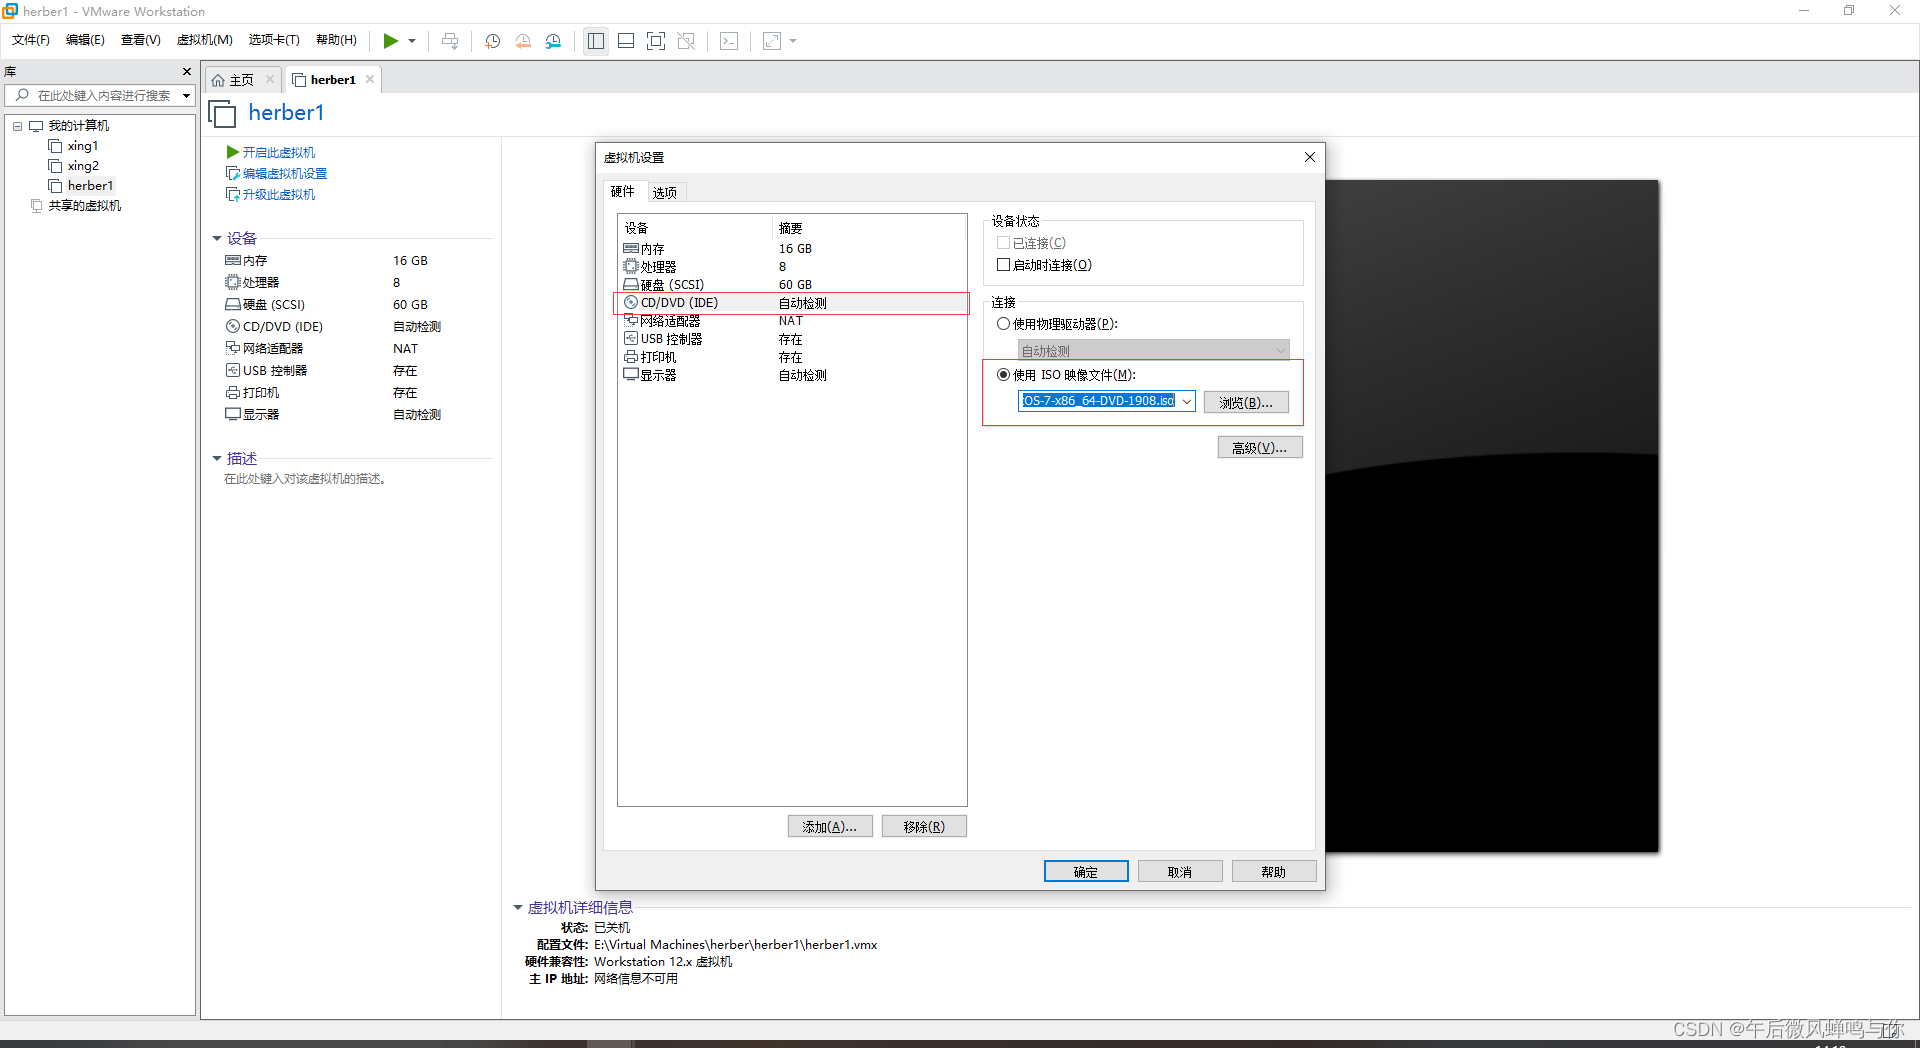This screenshot has height=1048, width=1920.
Task: Open the 编辑(E) menu
Action: [x=85, y=40]
